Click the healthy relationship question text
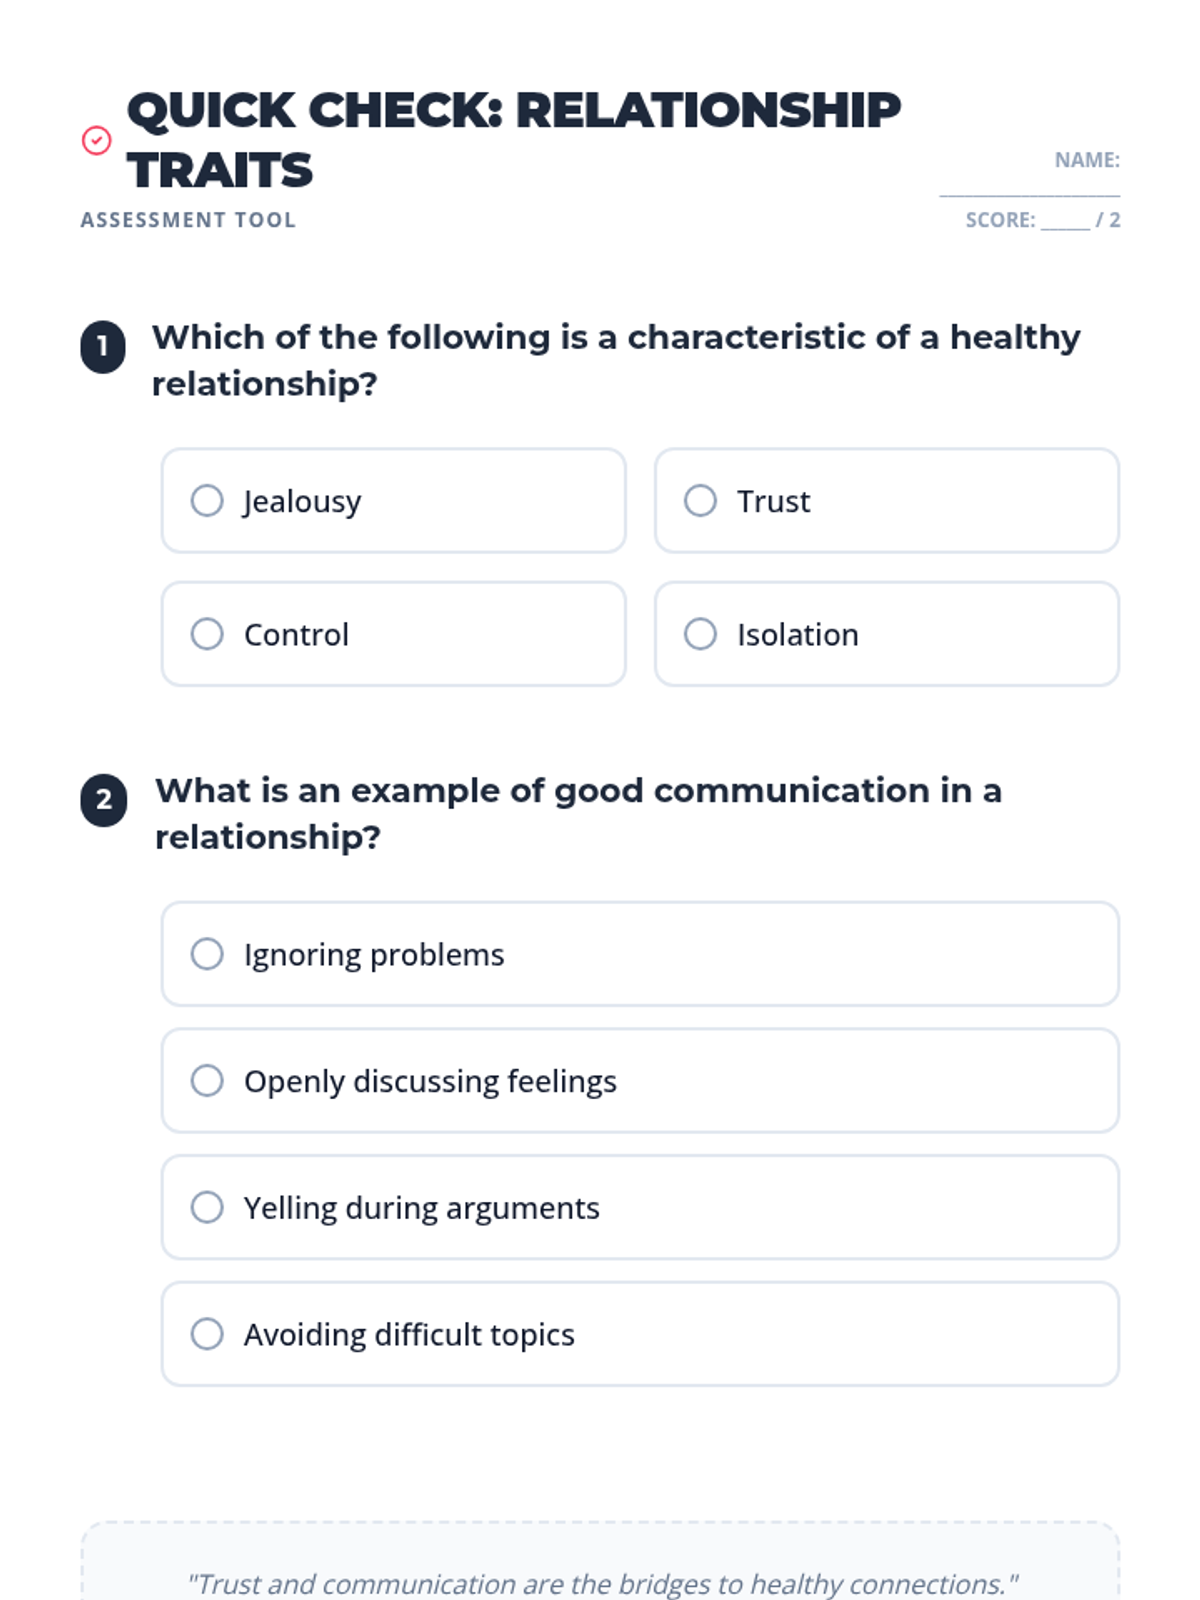This screenshot has width=1200, height=1600. click(616, 360)
